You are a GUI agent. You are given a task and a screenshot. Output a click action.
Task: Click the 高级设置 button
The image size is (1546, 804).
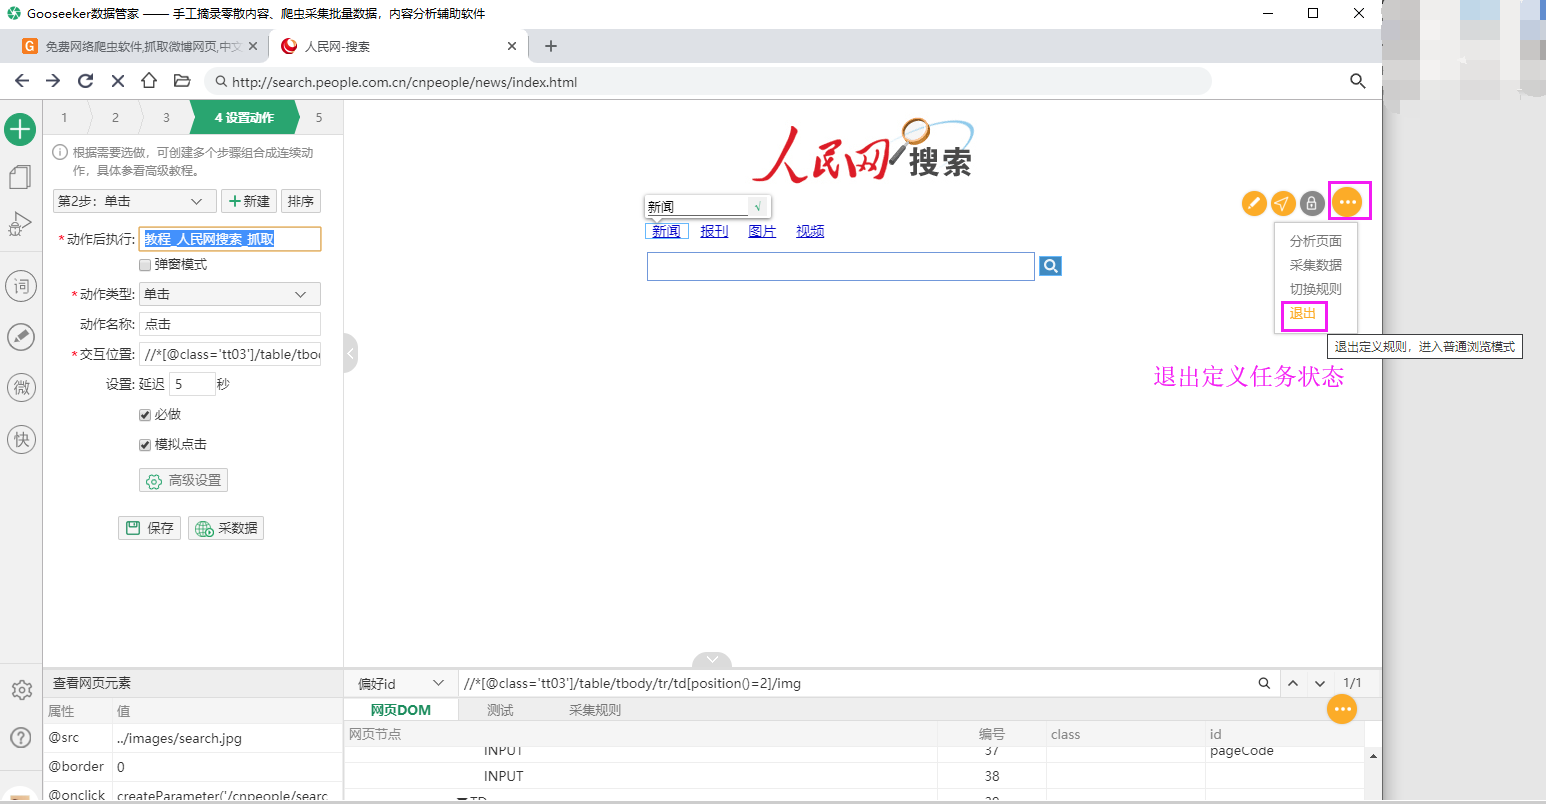click(x=183, y=480)
